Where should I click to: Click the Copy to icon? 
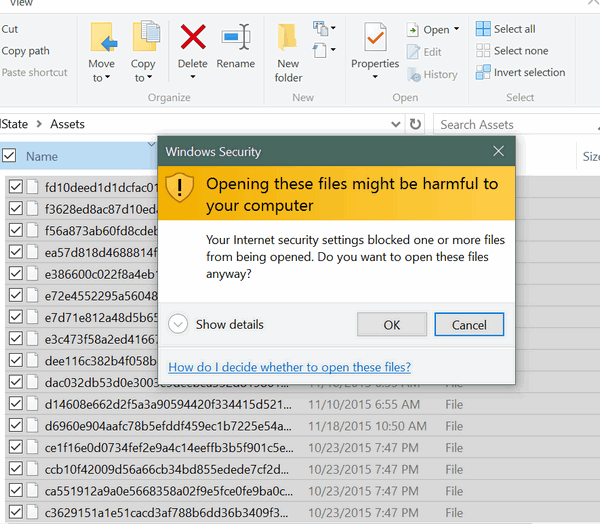click(146, 36)
